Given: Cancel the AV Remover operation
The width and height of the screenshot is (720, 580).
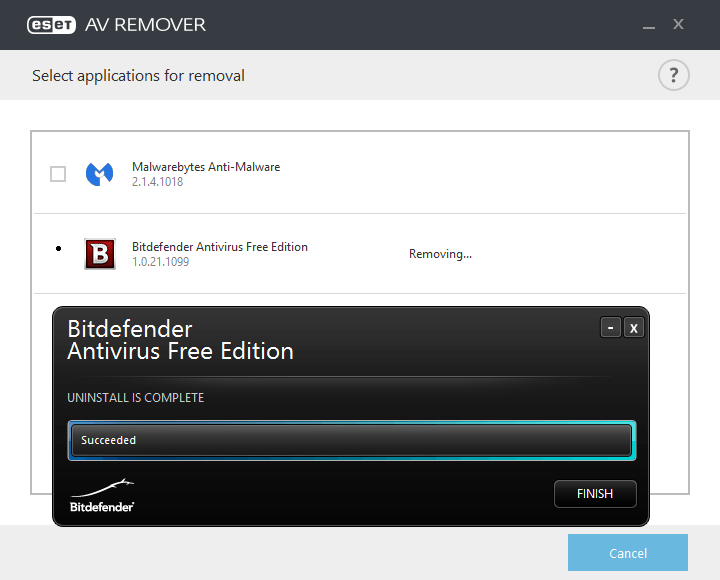Looking at the screenshot, I should (628, 552).
